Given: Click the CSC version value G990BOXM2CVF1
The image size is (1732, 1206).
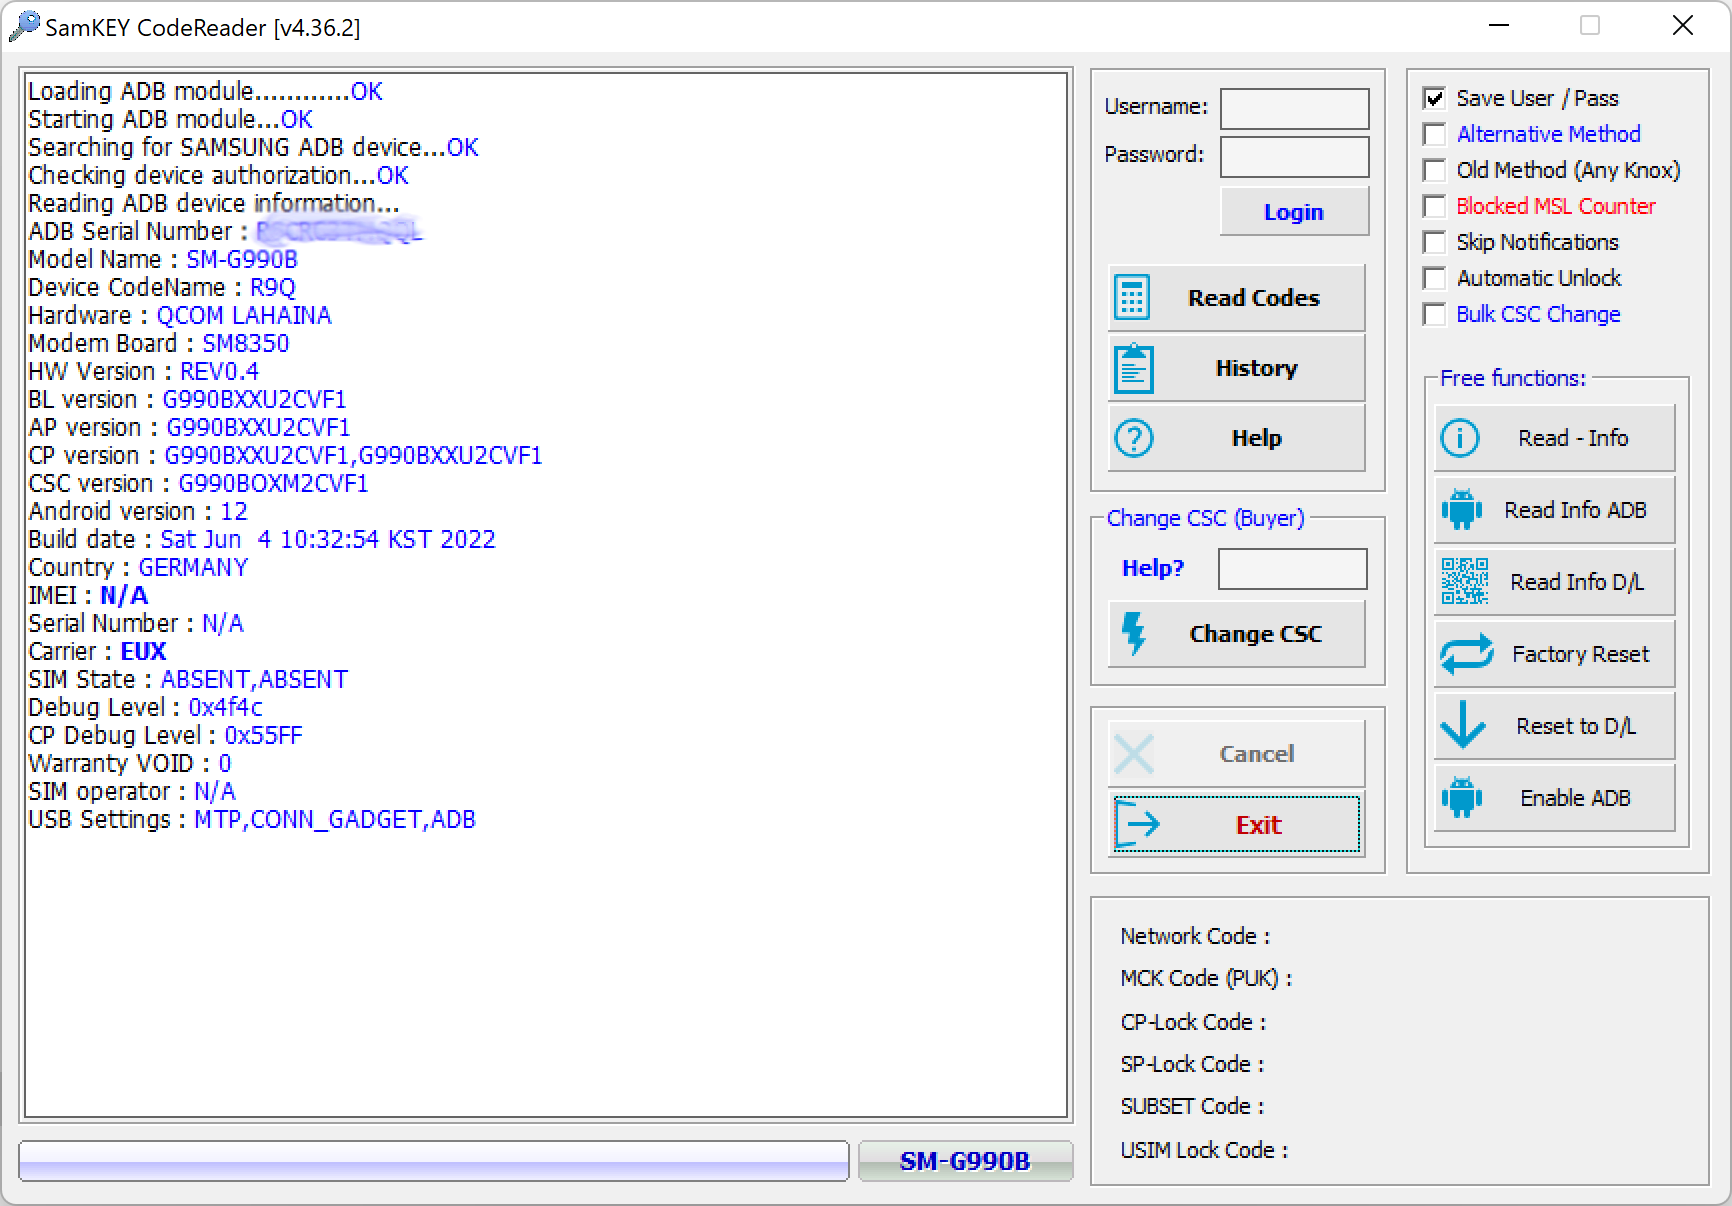Looking at the screenshot, I should click(x=273, y=483).
